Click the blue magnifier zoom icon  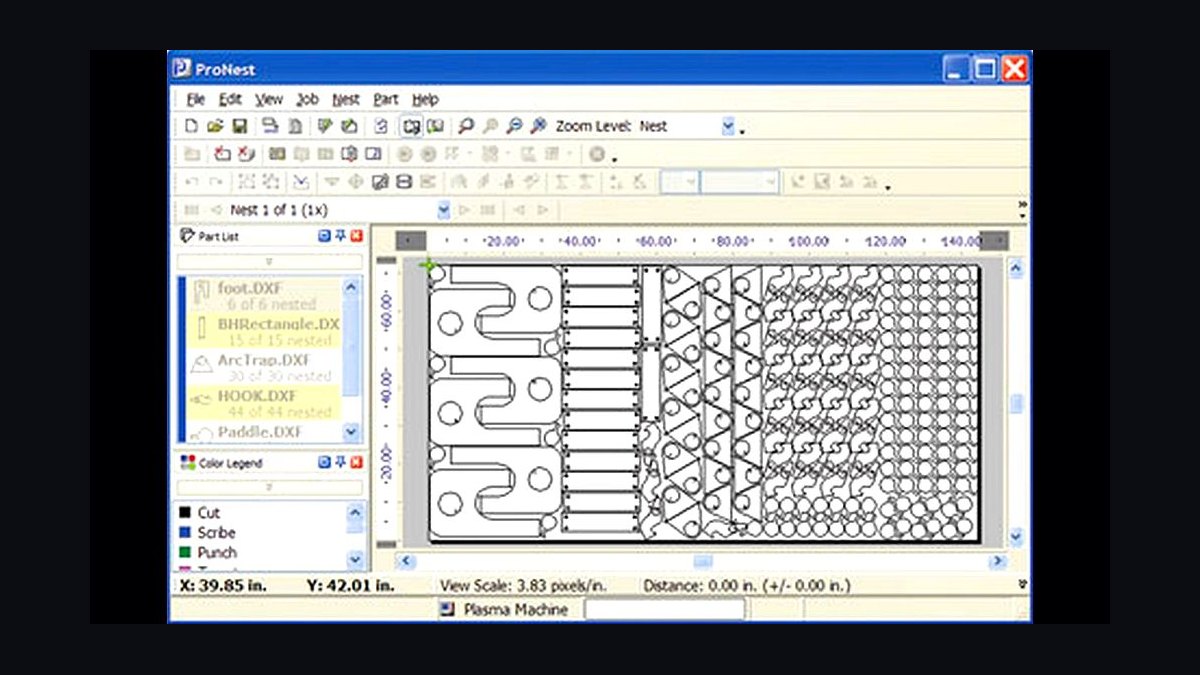tap(514, 126)
